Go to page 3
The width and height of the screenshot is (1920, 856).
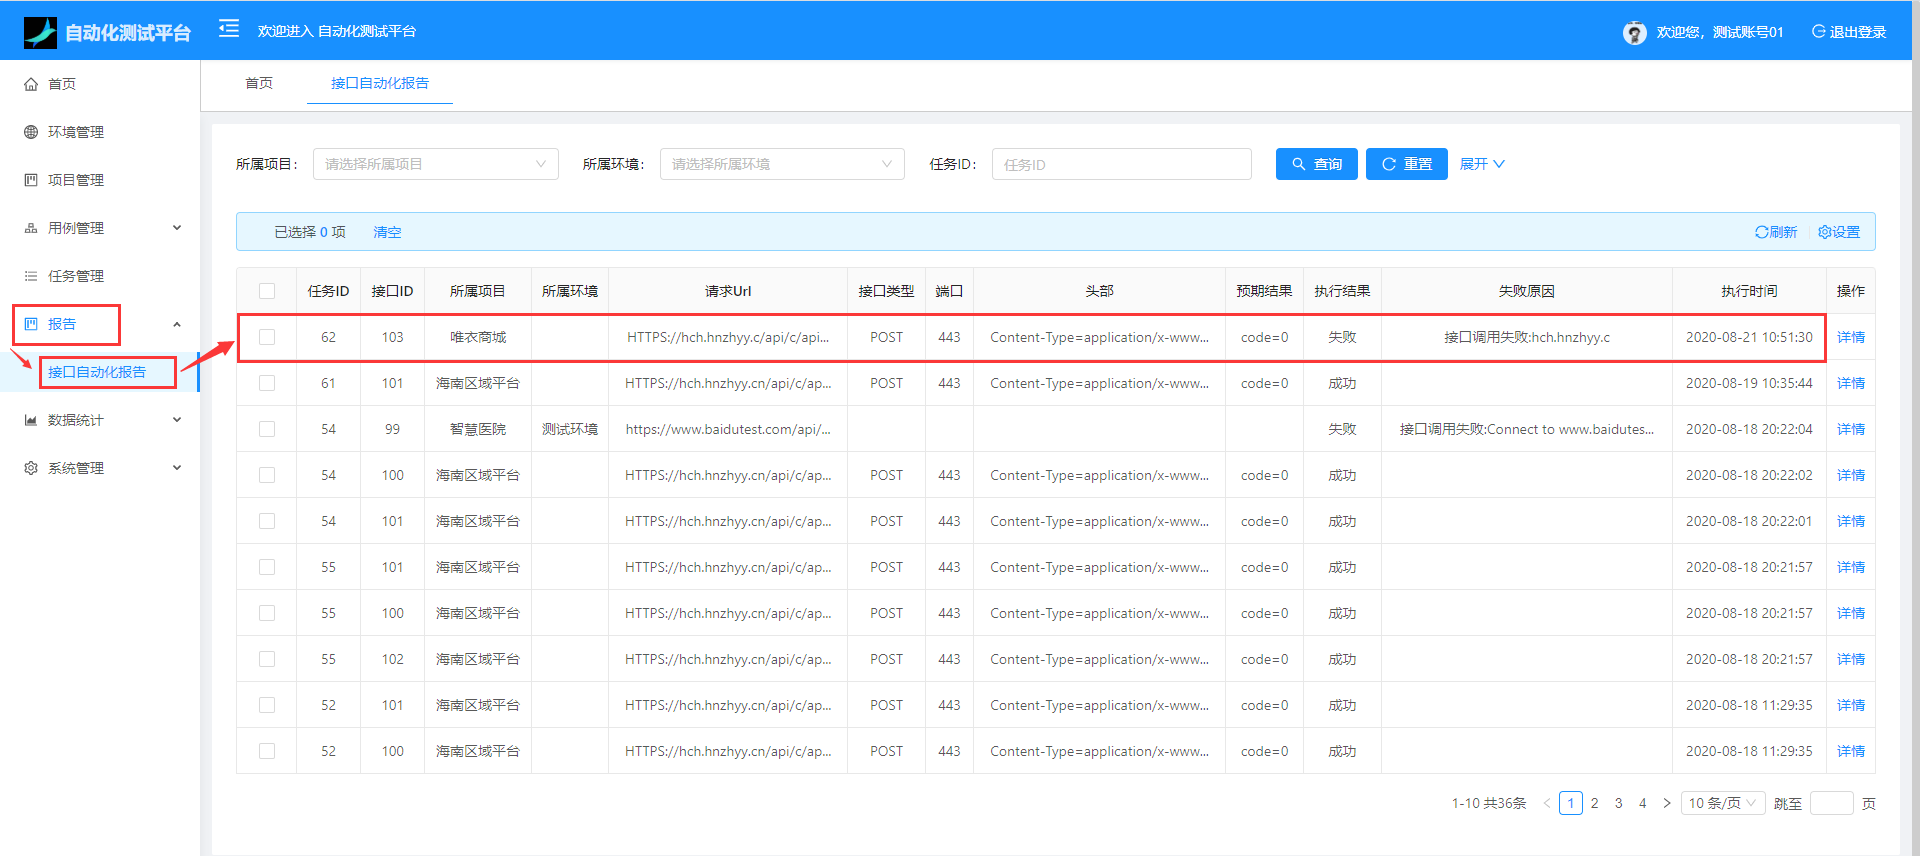click(1619, 803)
